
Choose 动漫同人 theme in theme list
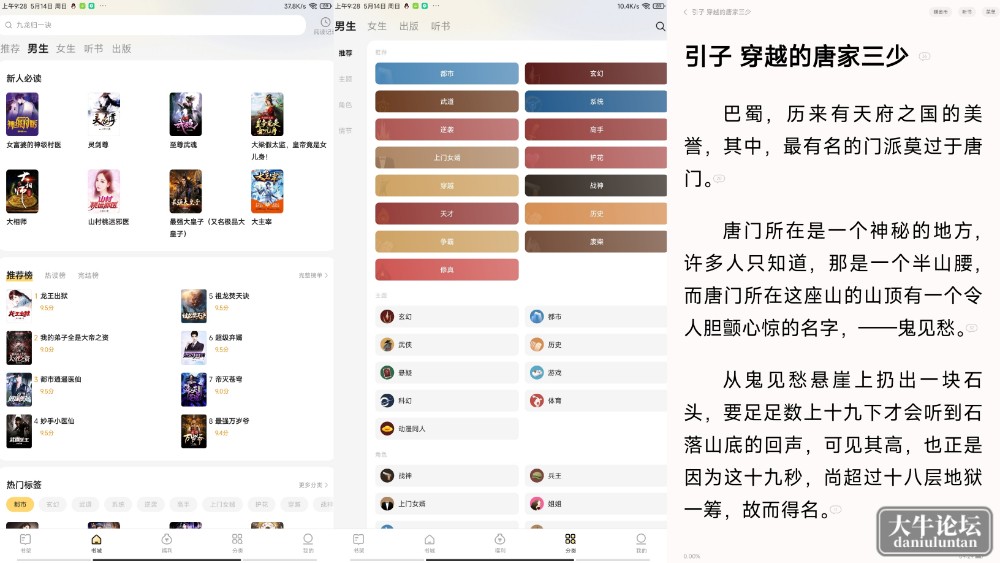(x=446, y=428)
